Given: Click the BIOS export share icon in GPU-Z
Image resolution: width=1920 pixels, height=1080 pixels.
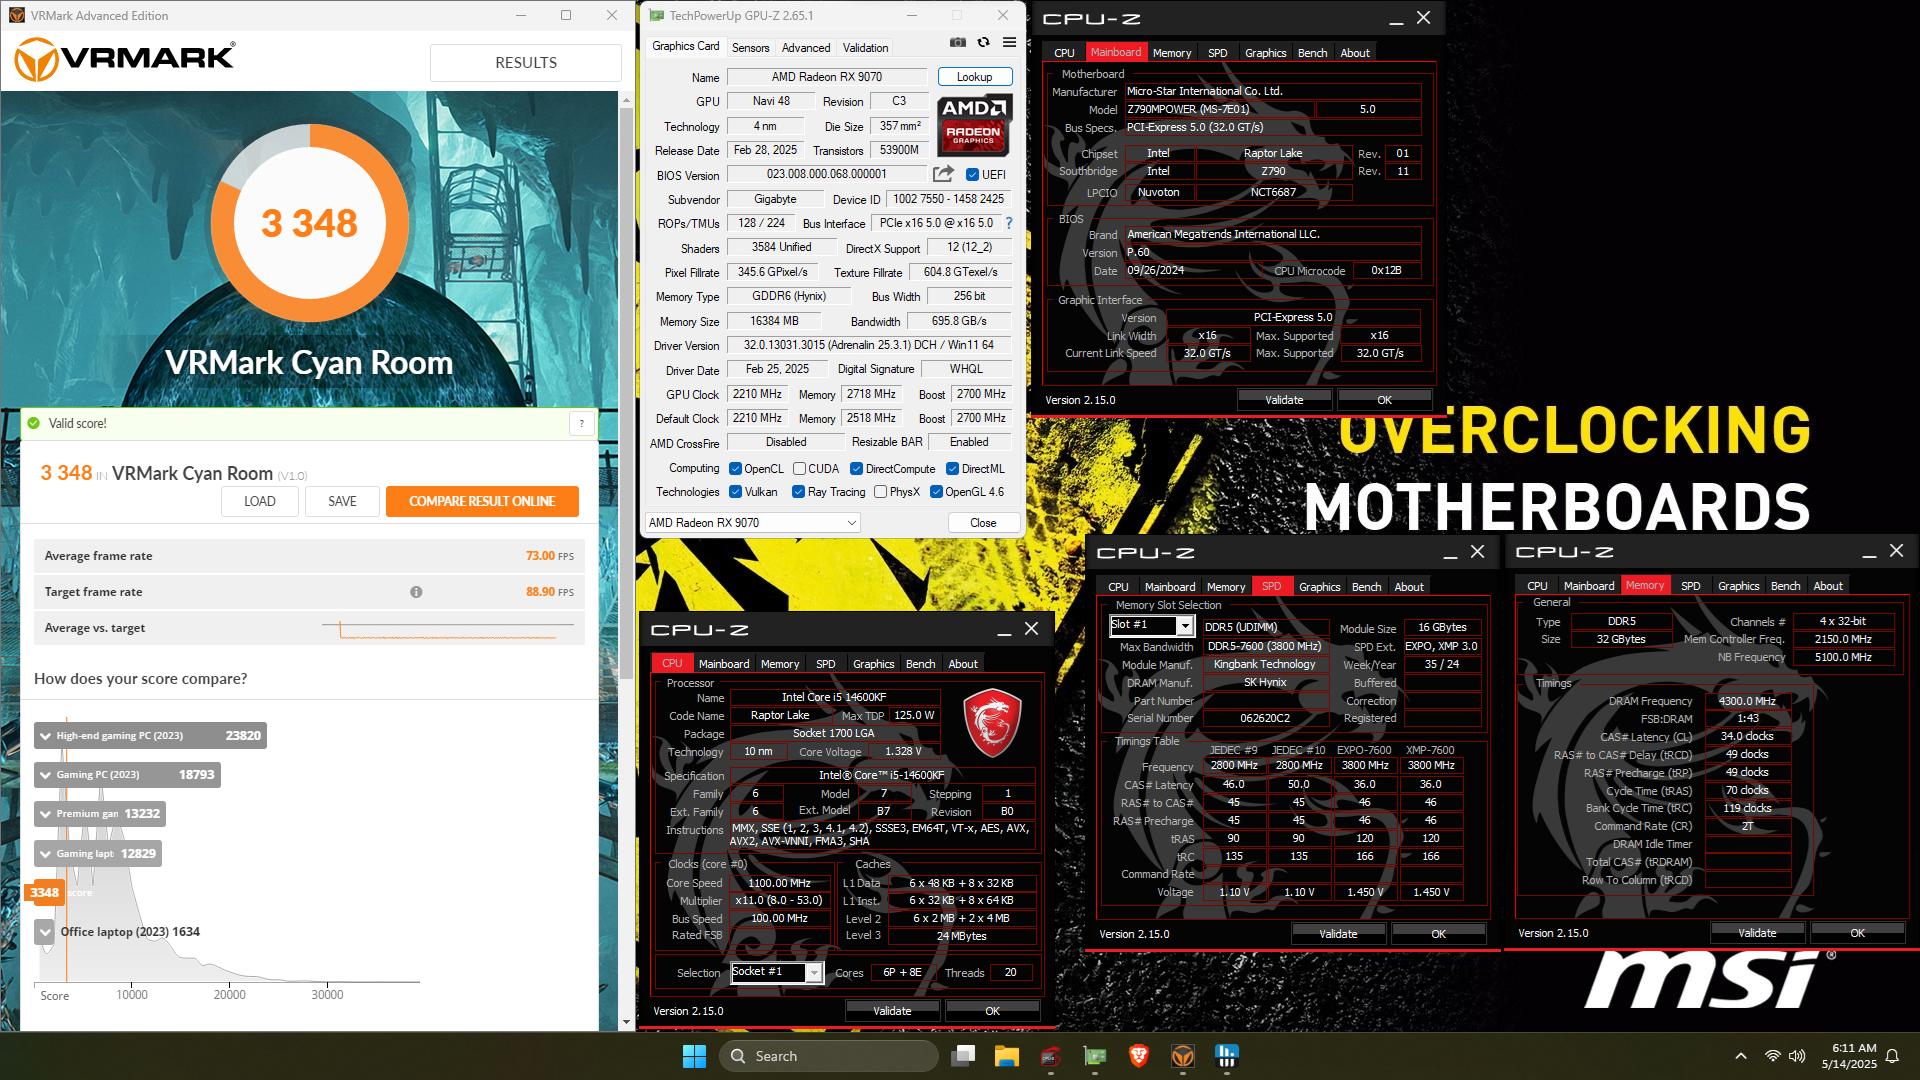Looking at the screenshot, I should (x=943, y=174).
